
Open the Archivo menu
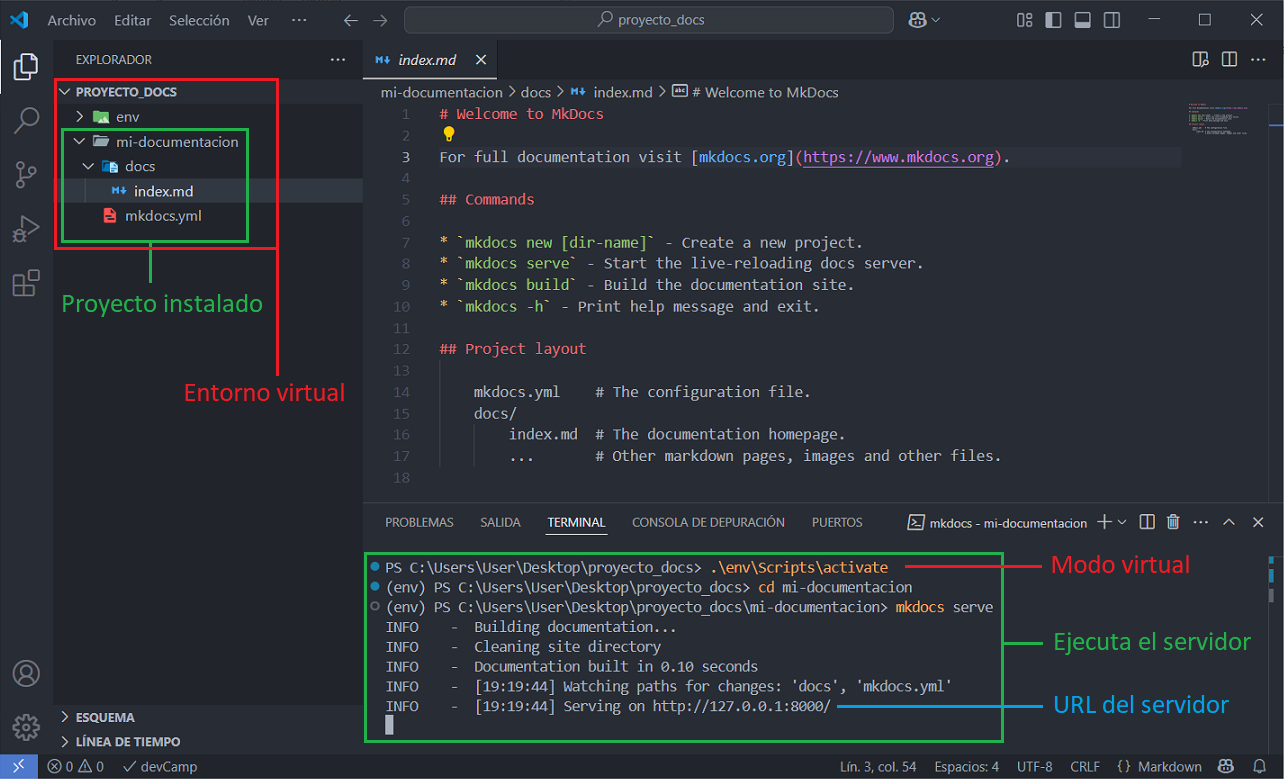[x=71, y=20]
